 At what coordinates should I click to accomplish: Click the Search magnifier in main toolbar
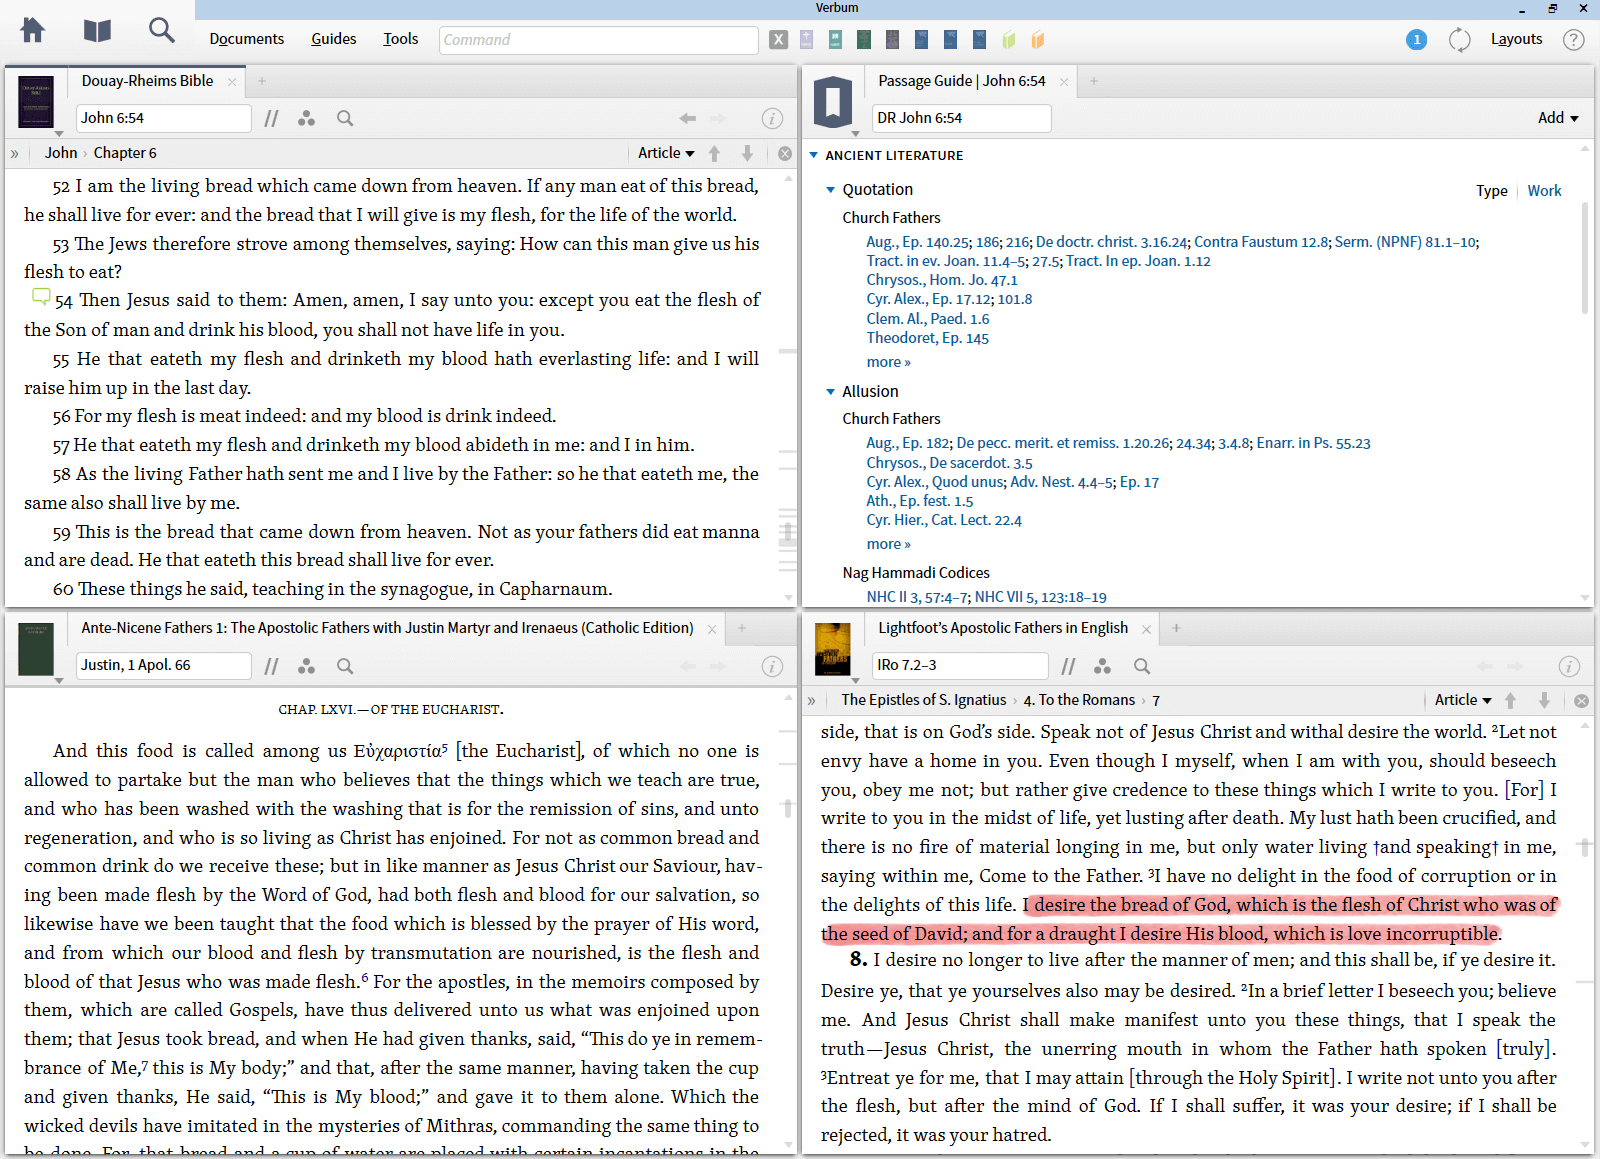coord(161,31)
